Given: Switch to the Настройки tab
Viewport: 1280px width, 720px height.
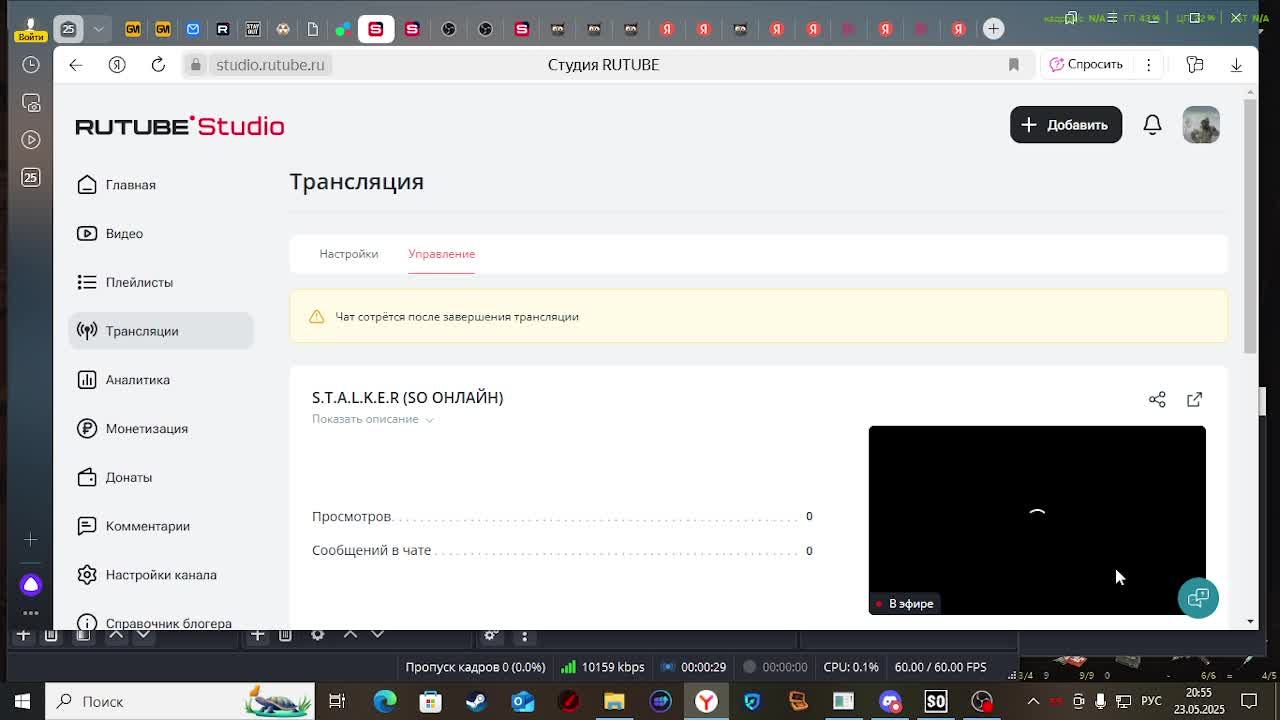Looking at the screenshot, I should click(x=348, y=254).
